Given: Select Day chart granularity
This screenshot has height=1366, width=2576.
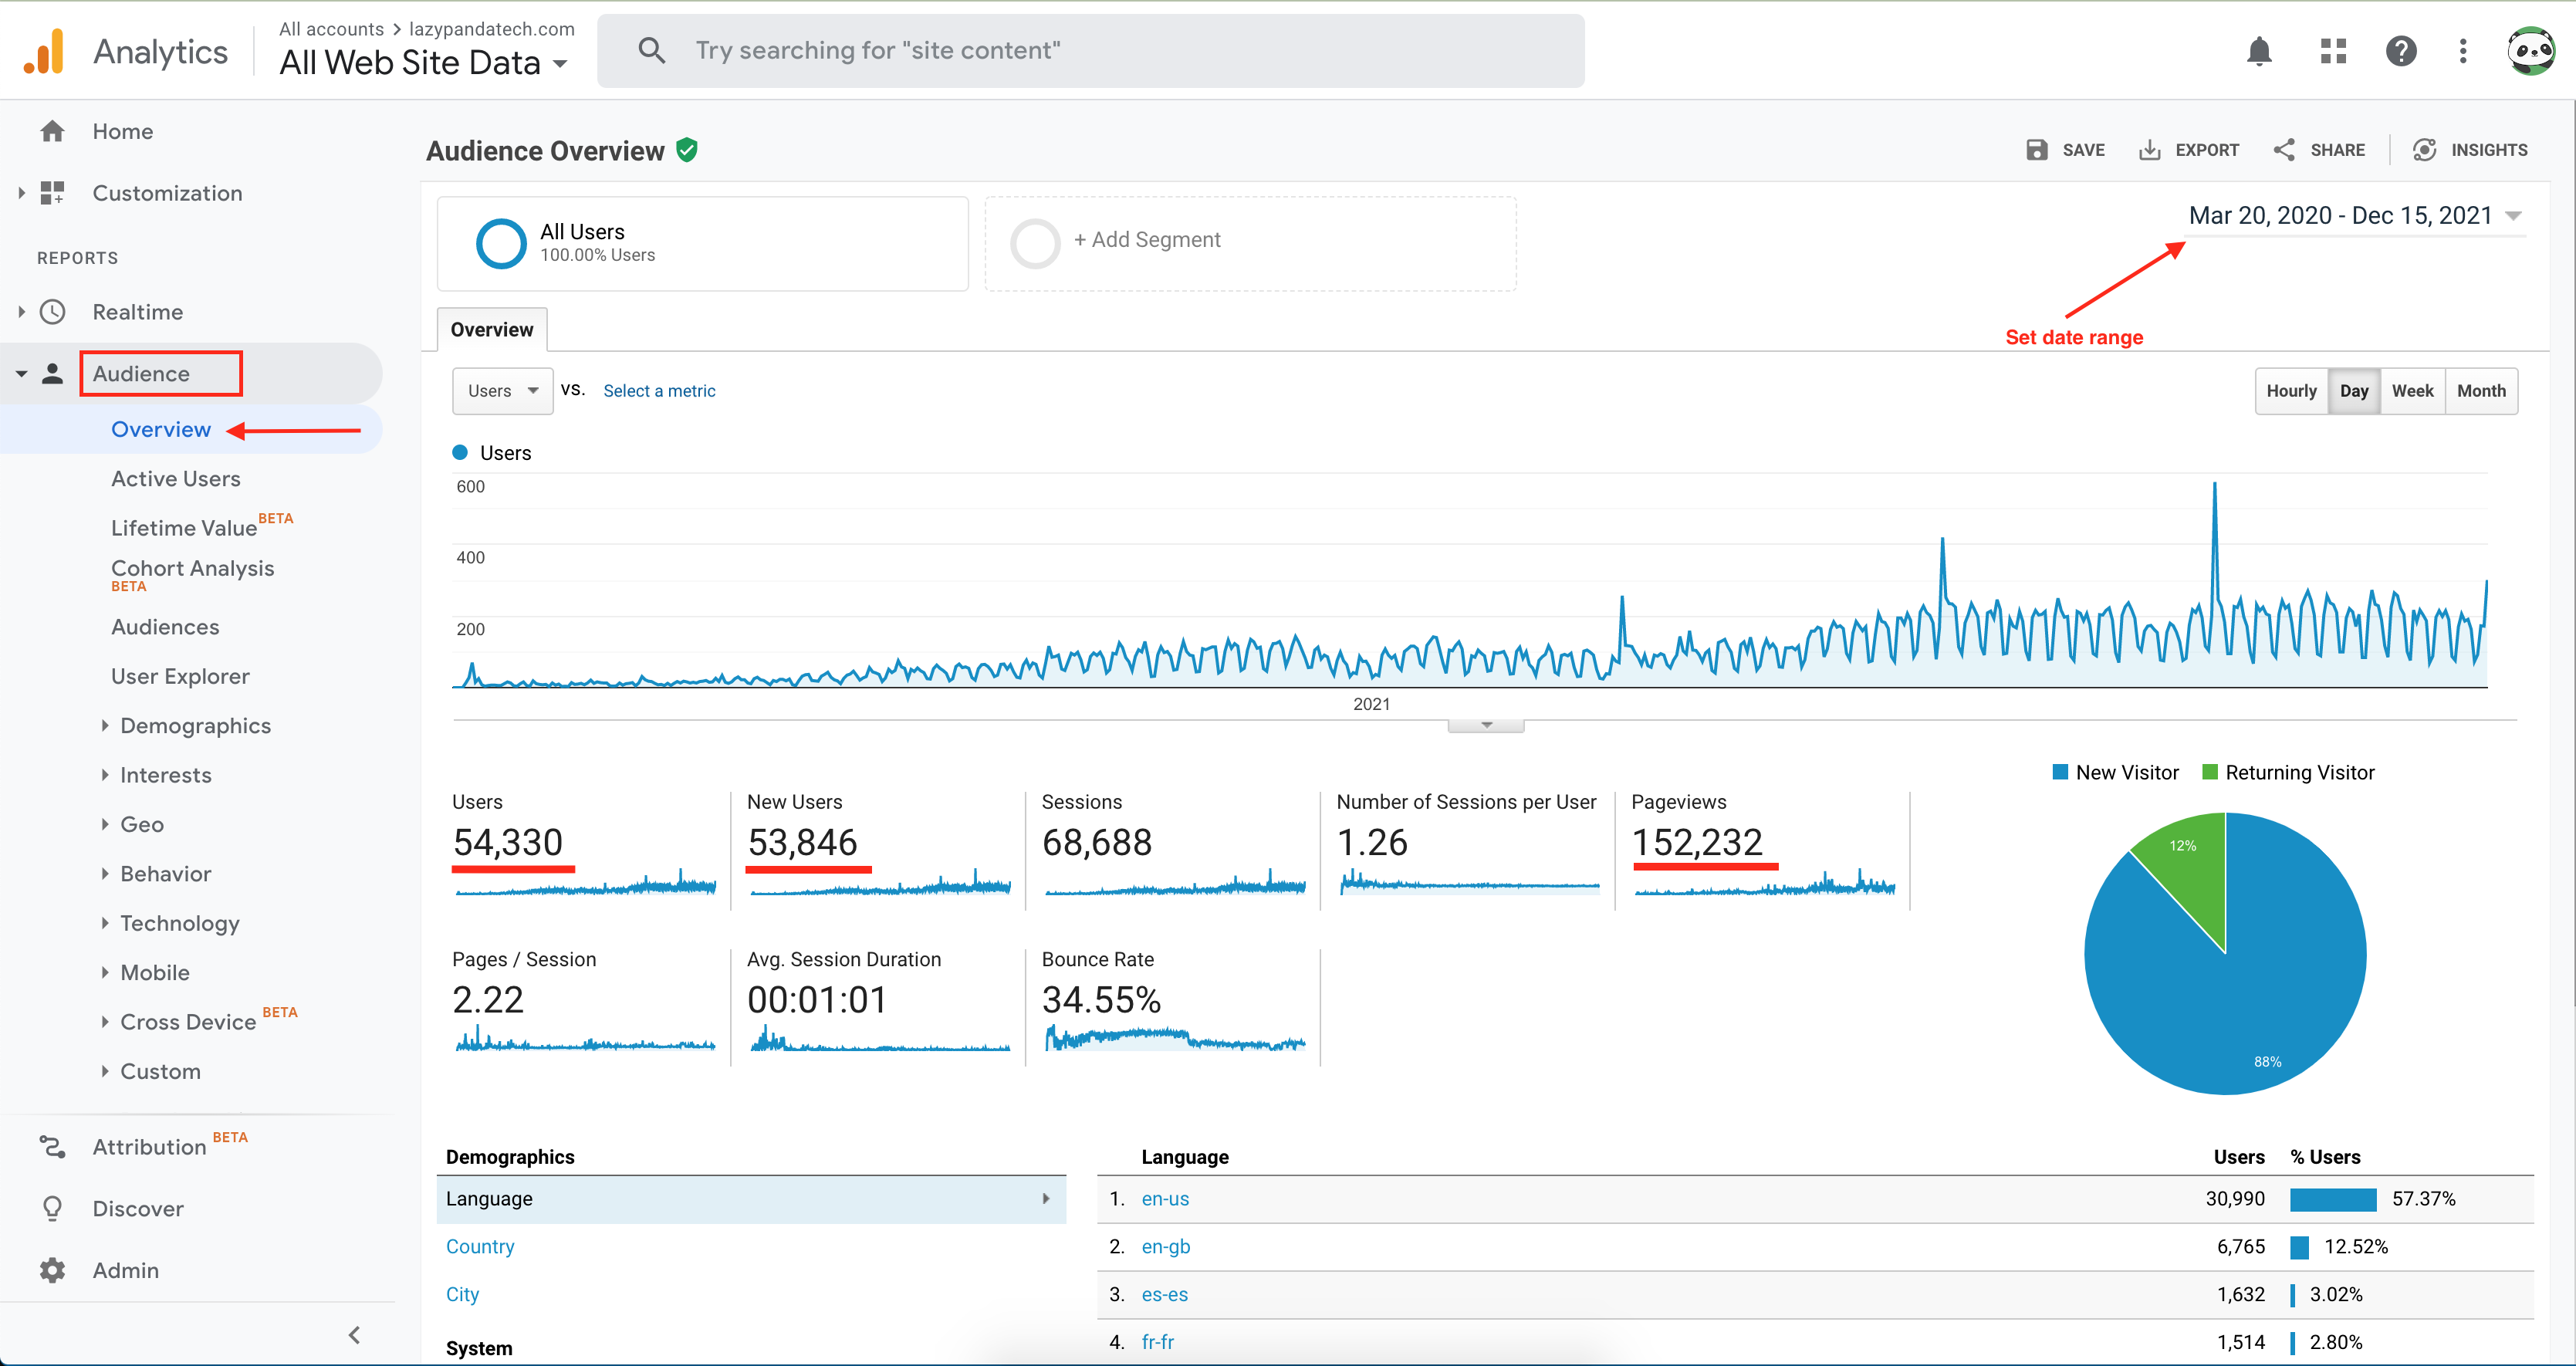Looking at the screenshot, I should [2353, 391].
